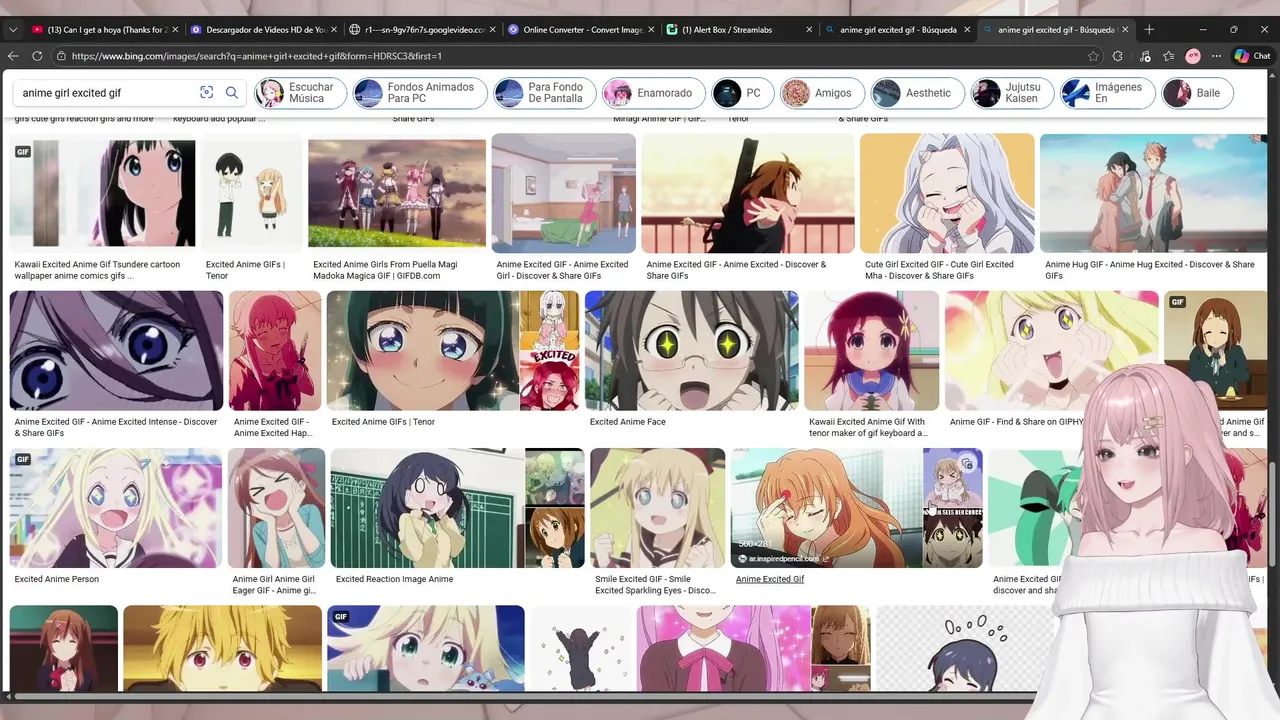This screenshot has height=720, width=1280.
Task: Expand the tab actions chevron menu
Action: pyautogui.click(x=13, y=30)
